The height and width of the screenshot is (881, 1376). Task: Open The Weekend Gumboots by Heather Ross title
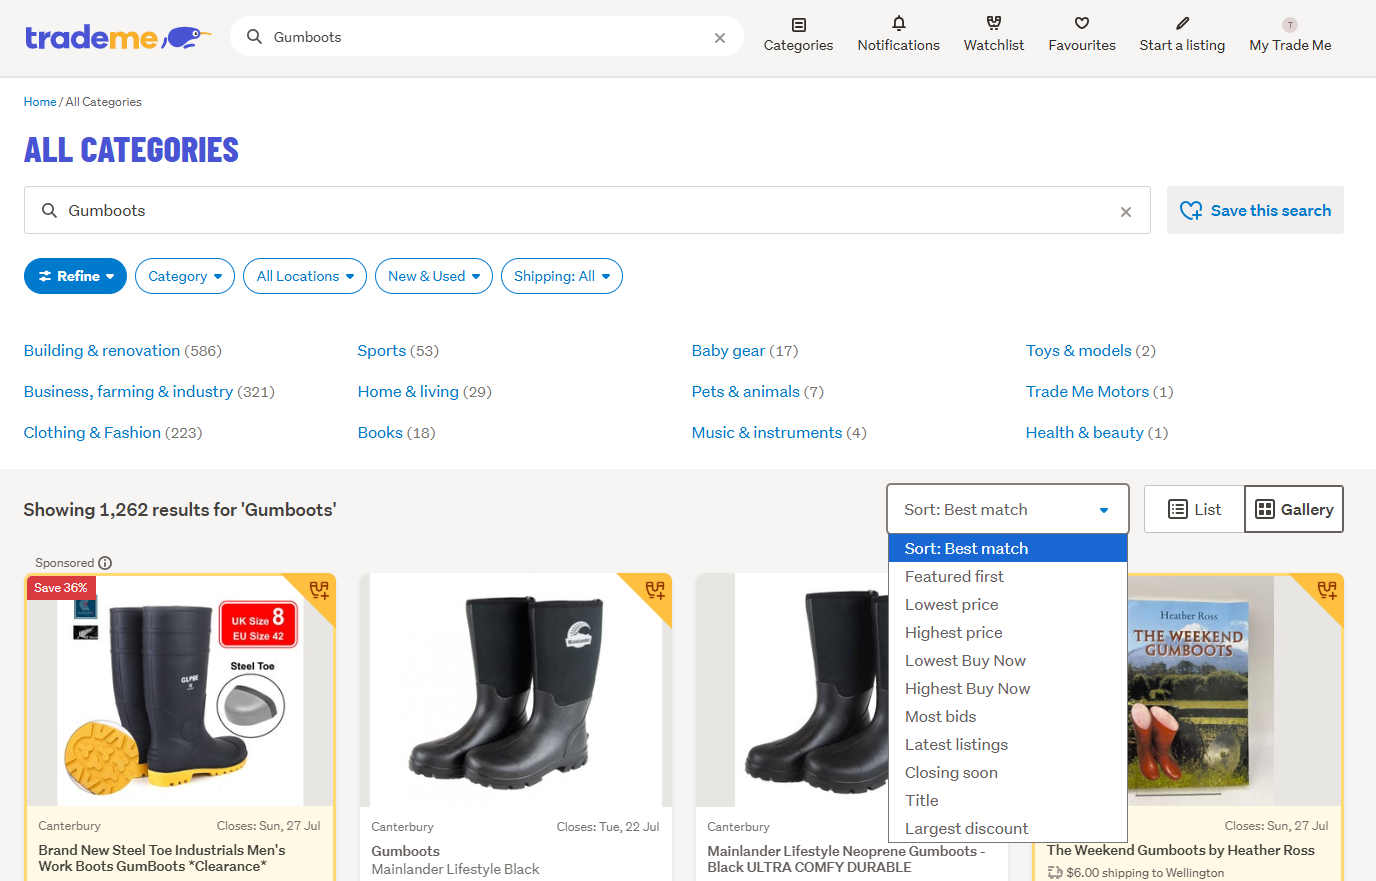pos(1181,850)
